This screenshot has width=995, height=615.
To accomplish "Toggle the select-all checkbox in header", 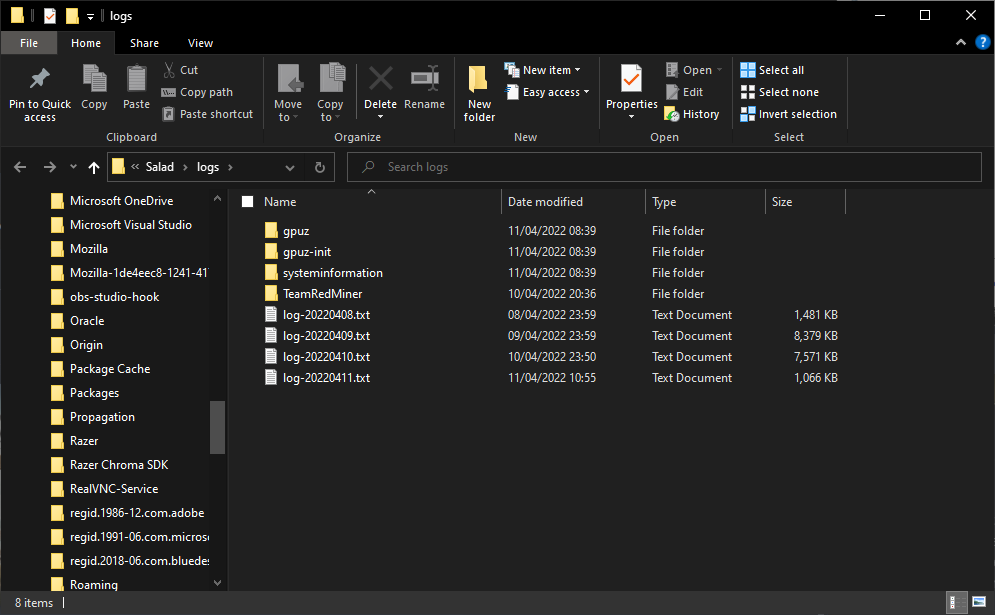I will click(x=247, y=202).
